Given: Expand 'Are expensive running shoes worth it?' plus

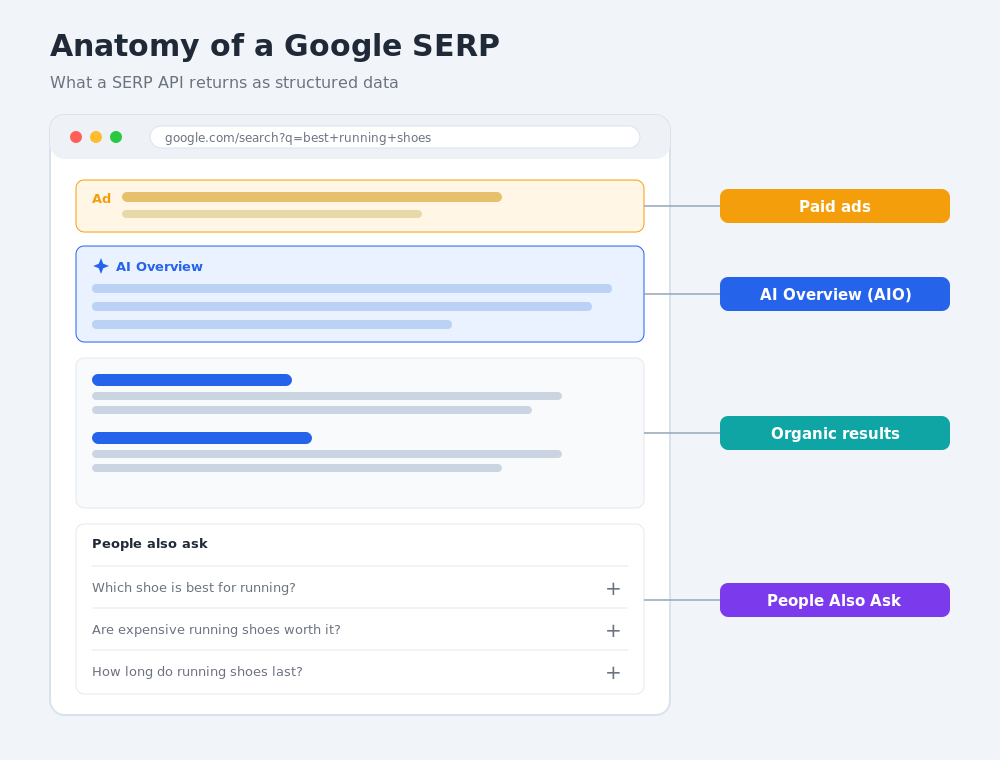Looking at the screenshot, I should pyautogui.click(x=613, y=631).
